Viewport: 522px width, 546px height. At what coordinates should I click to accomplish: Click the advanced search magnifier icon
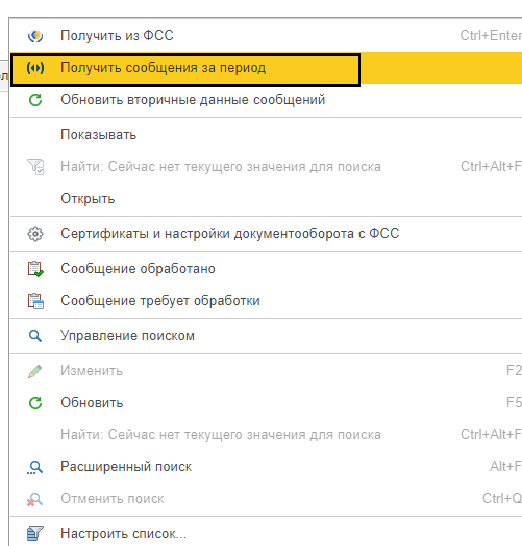pos(35,467)
